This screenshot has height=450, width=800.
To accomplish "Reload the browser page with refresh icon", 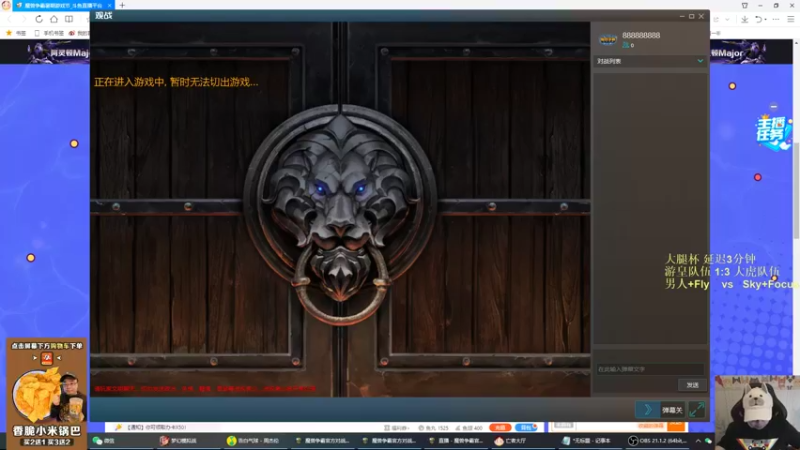I will pyautogui.click(x=39, y=19).
